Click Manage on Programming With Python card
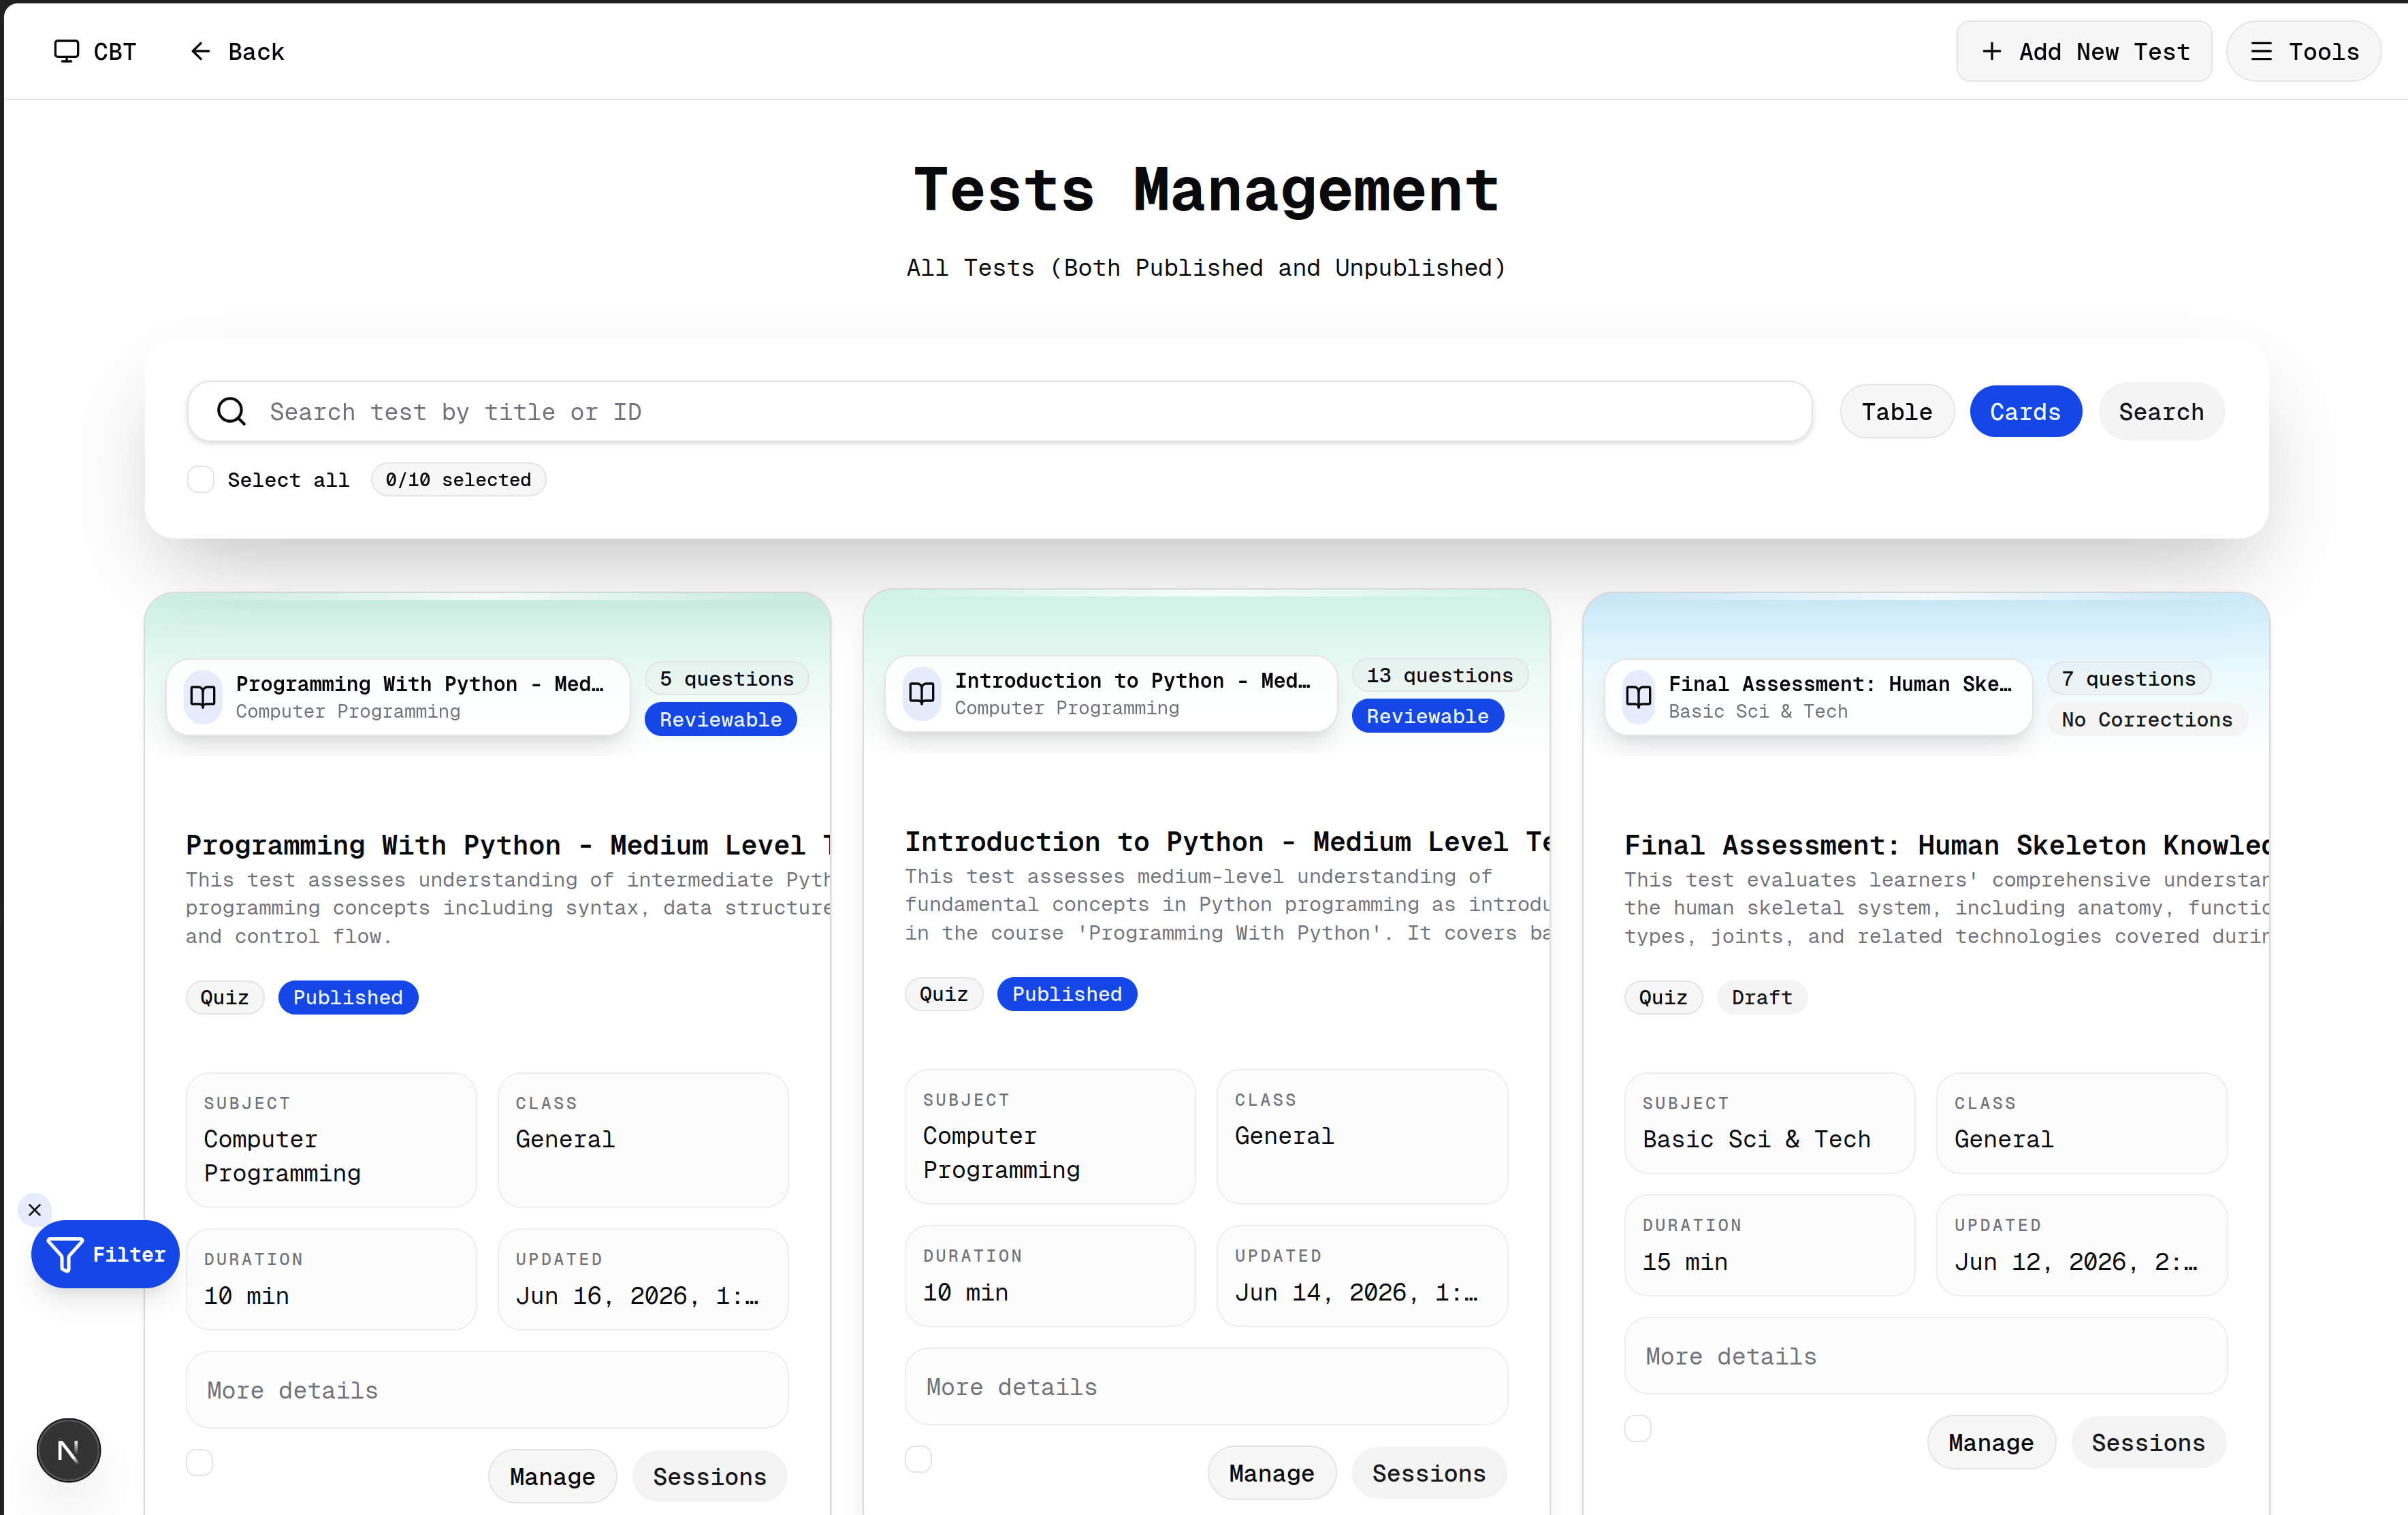The height and width of the screenshot is (1515, 2408). (x=552, y=1476)
